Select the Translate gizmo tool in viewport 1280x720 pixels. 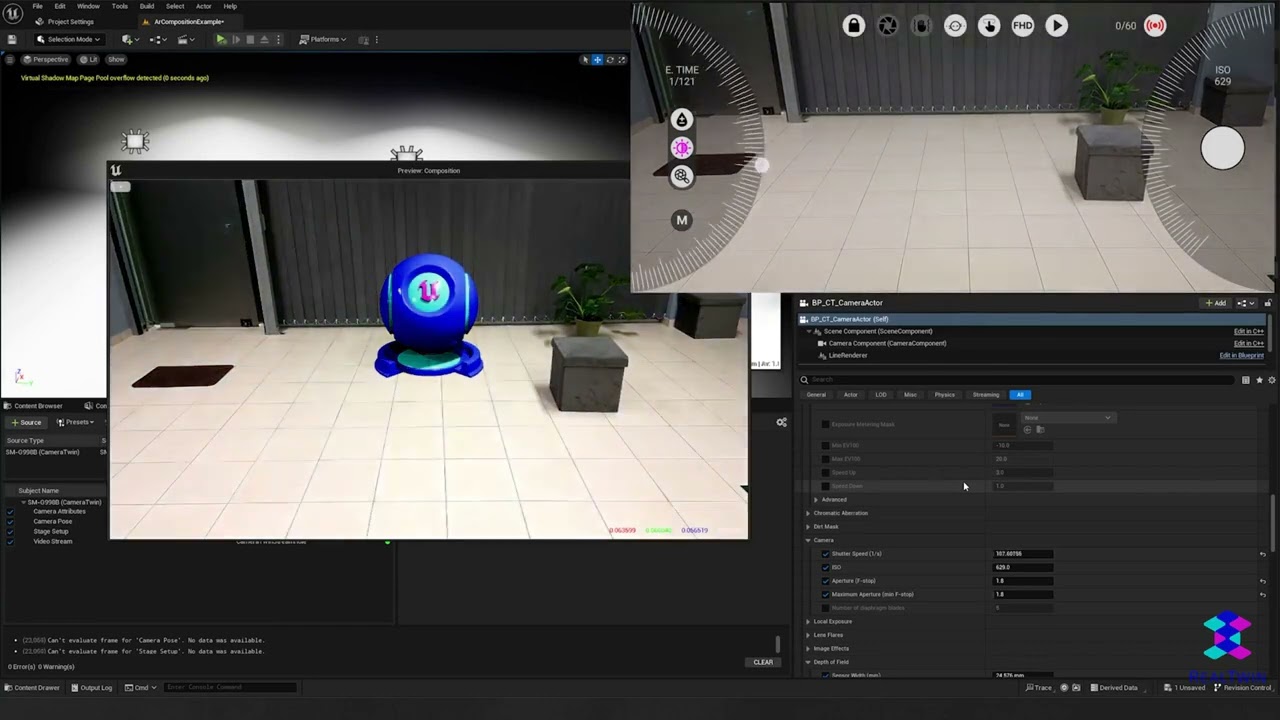[x=597, y=60]
